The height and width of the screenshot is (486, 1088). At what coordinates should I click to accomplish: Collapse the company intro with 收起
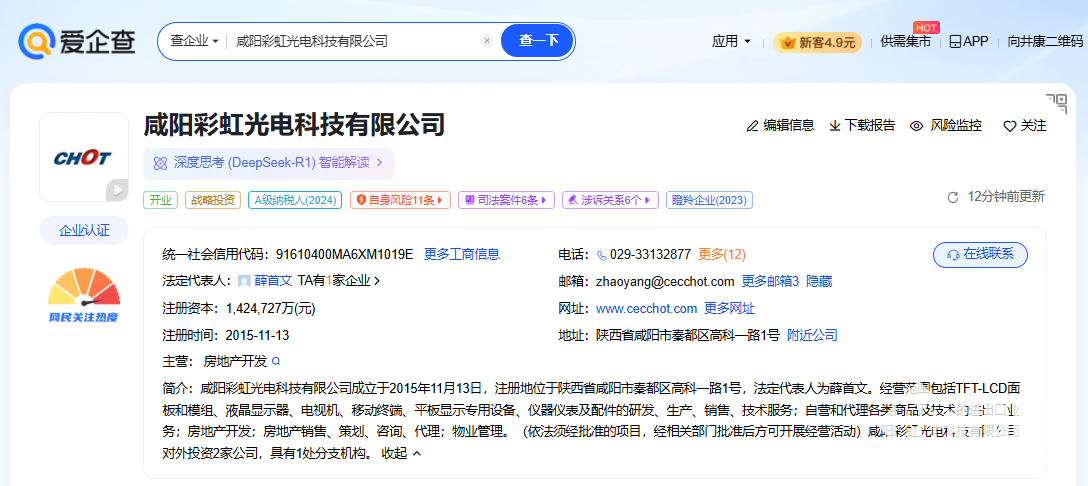point(401,453)
